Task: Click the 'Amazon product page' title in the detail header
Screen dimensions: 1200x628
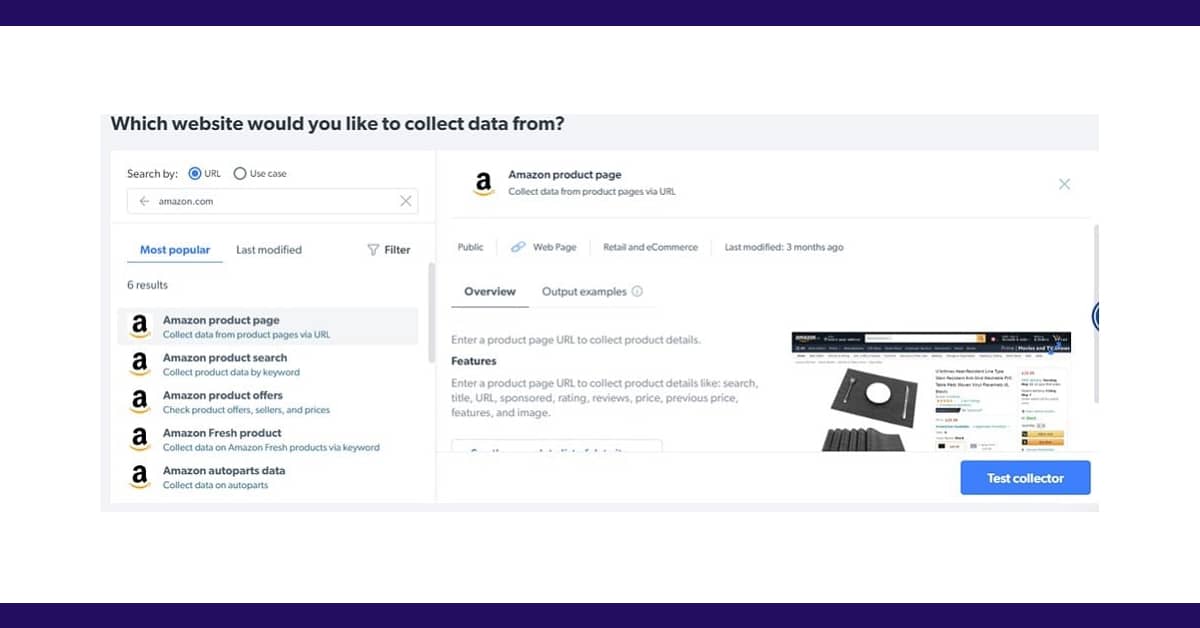Action: pos(564,175)
